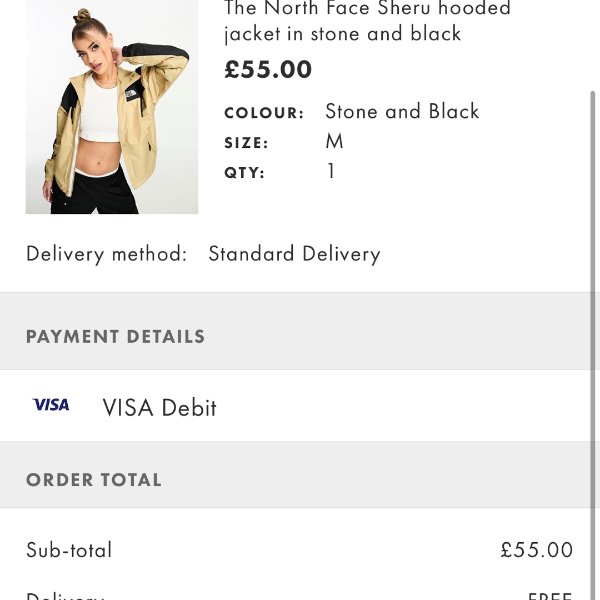Click the Sub-total label

click(x=69, y=550)
